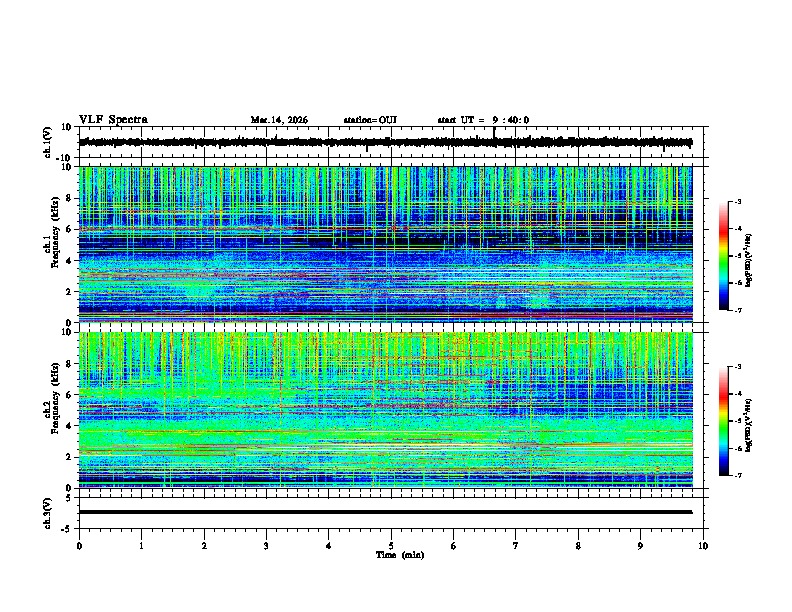Click the ch.2 color bar log(PSD) unit label
The image size is (792, 612).
(x=749, y=425)
